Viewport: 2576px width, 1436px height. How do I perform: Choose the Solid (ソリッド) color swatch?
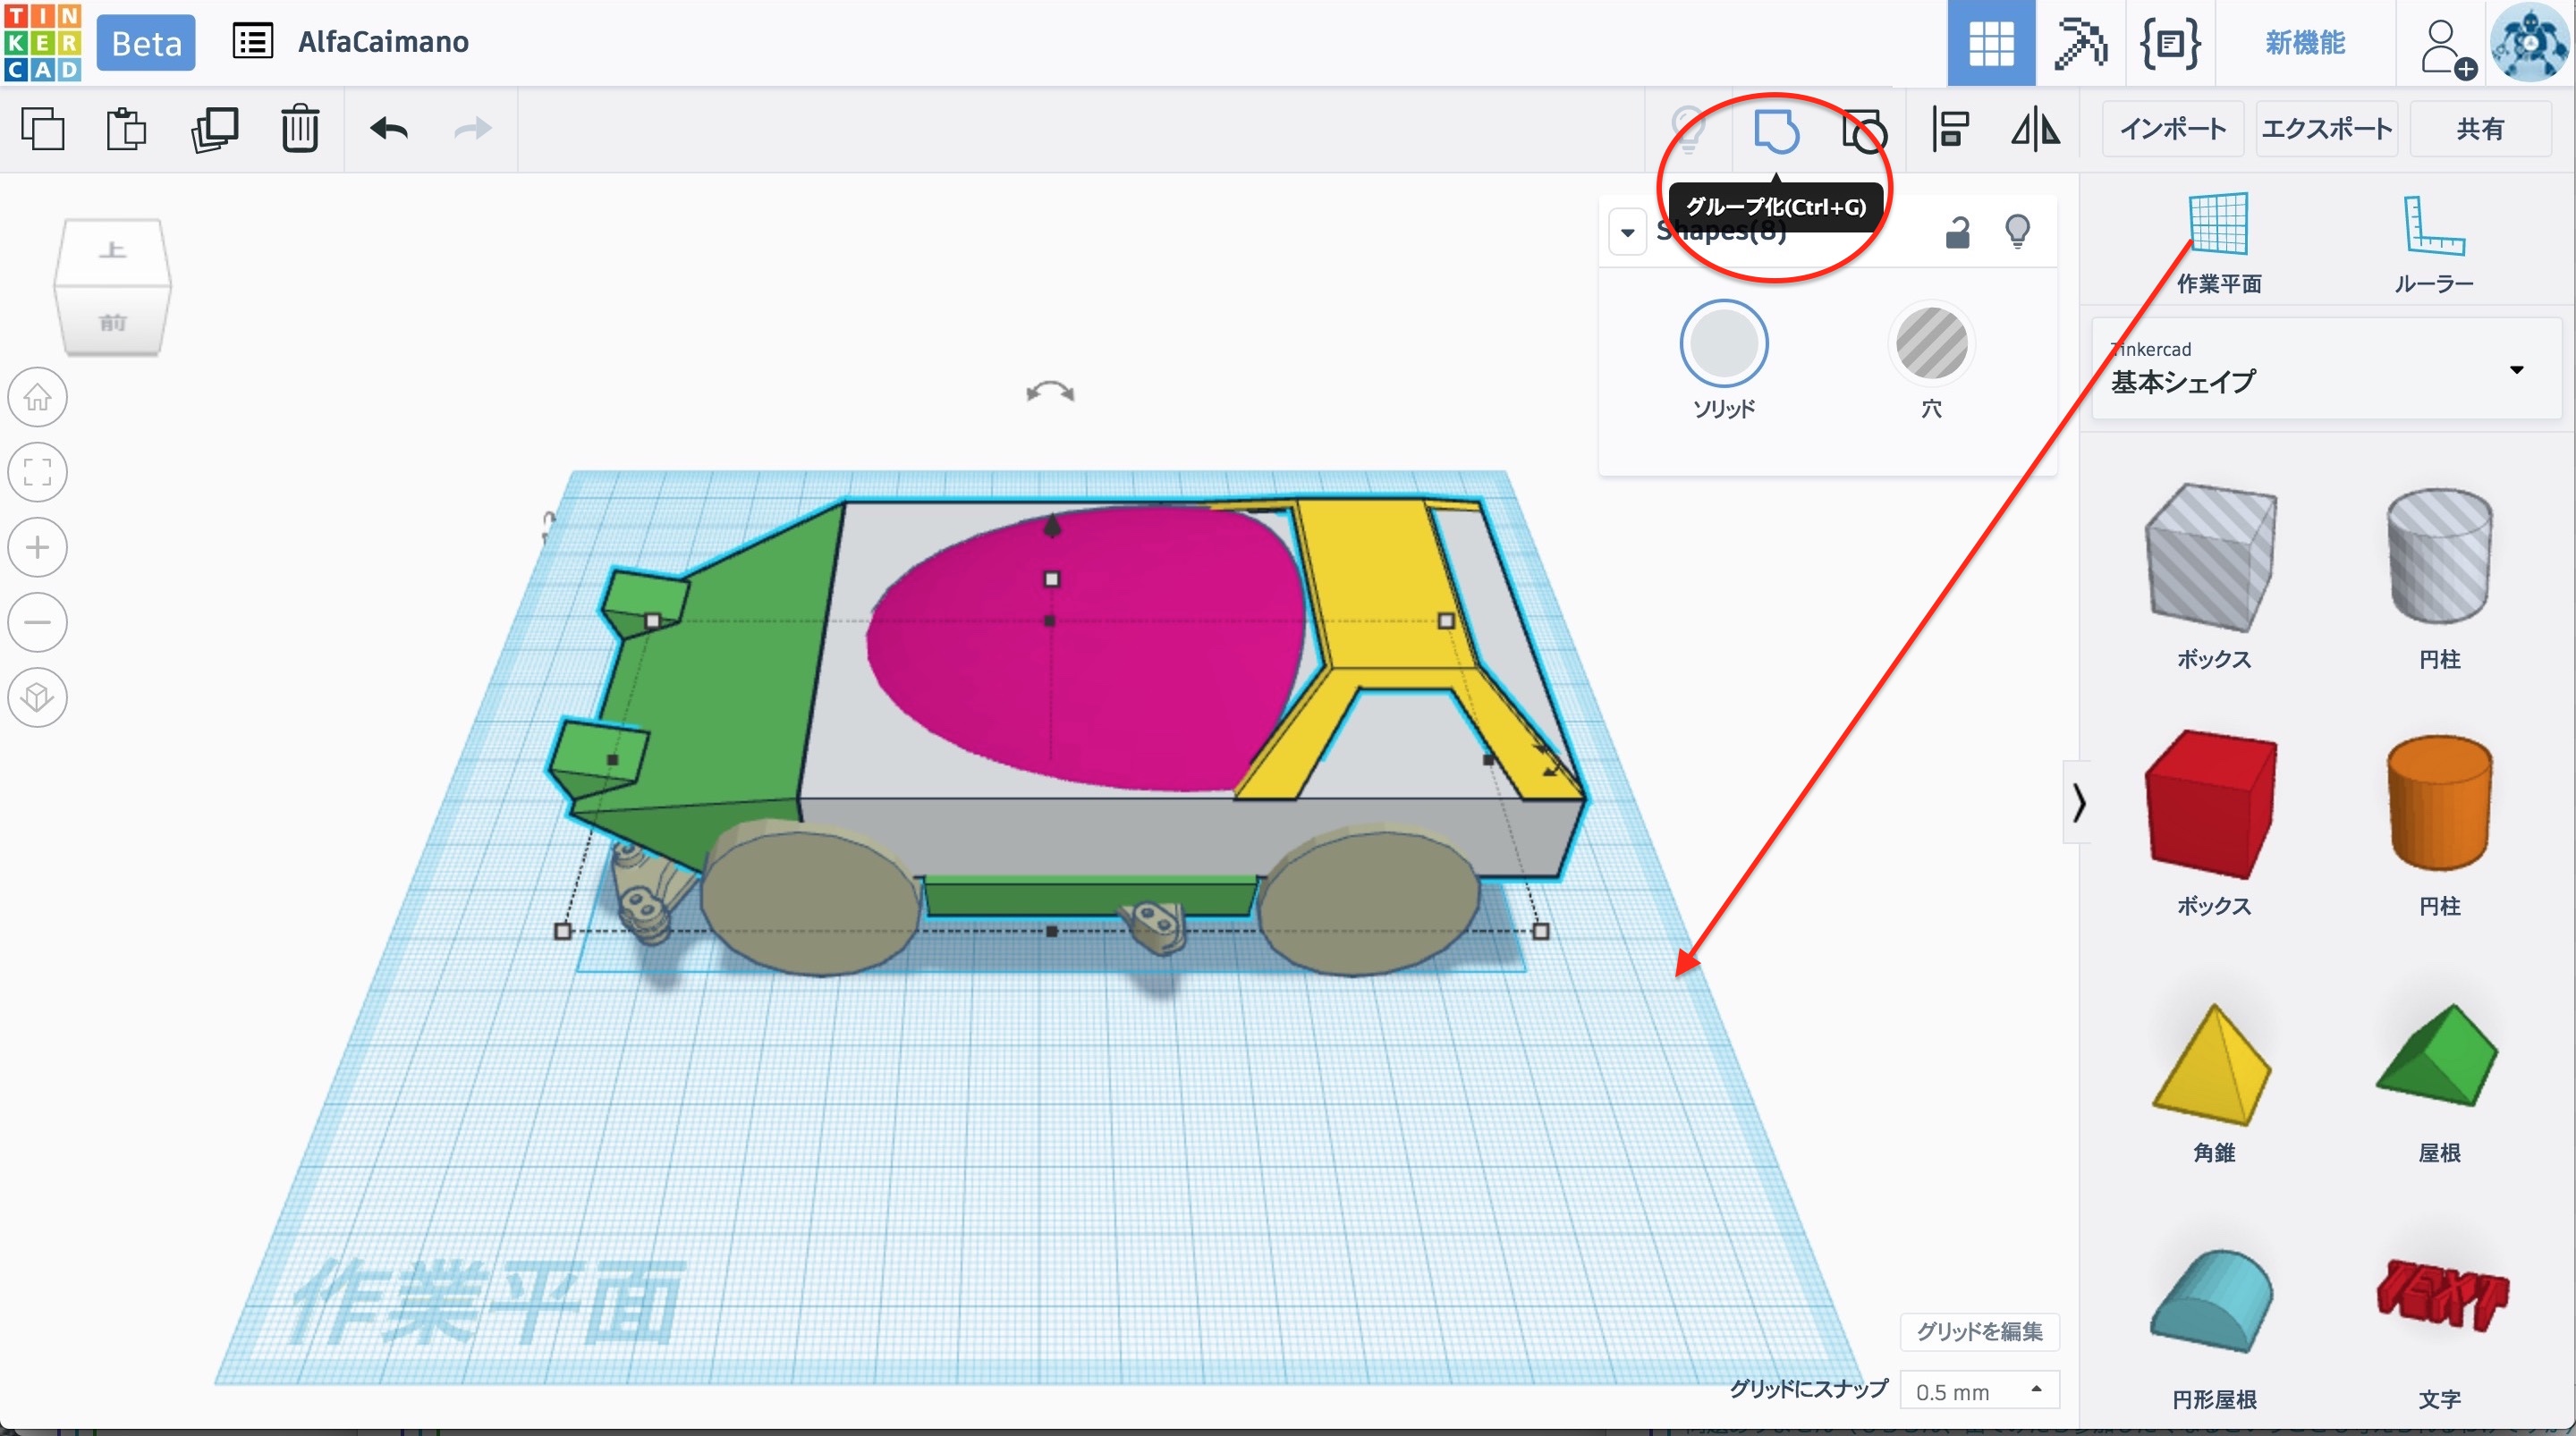point(1723,345)
